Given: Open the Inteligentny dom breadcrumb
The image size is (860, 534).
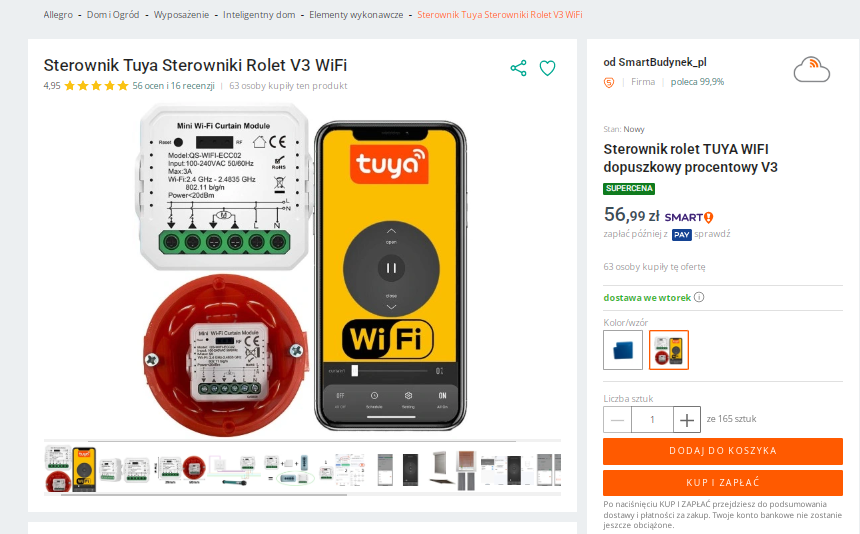Looking at the screenshot, I should [259, 15].
